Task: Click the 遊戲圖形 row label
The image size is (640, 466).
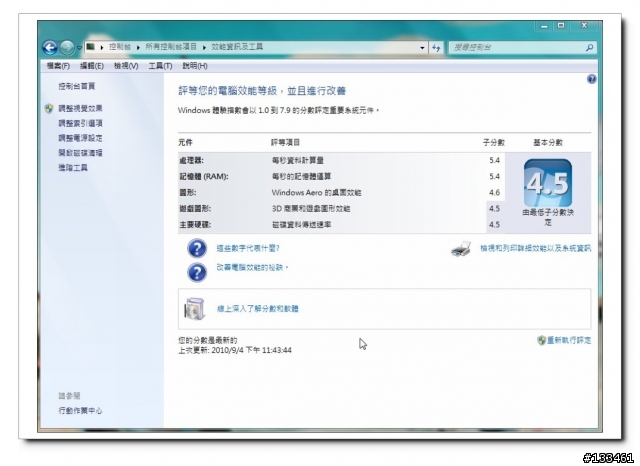Action: 195,209
